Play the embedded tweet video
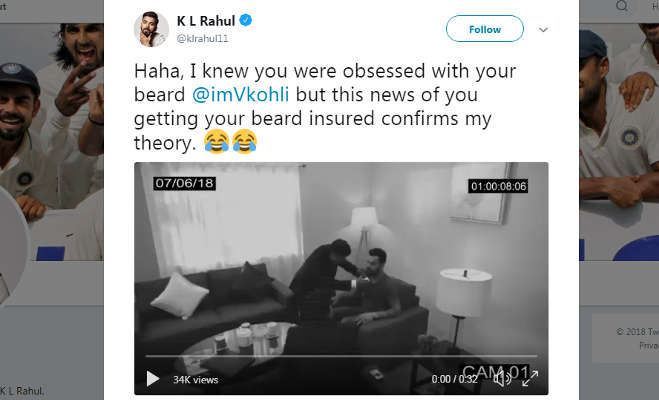 (153, 379)
